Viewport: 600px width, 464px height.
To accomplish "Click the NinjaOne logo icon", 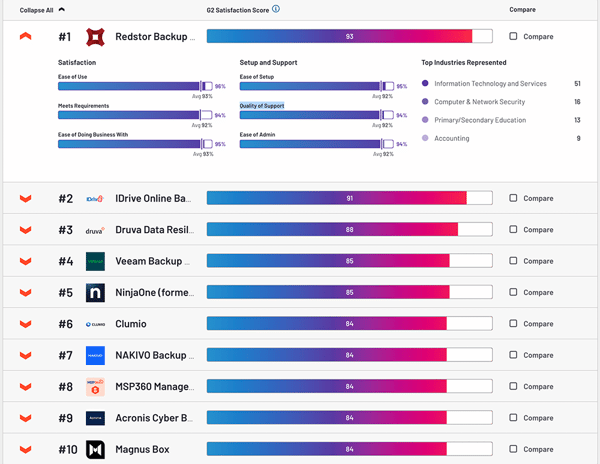I will [x=95, y=293].
